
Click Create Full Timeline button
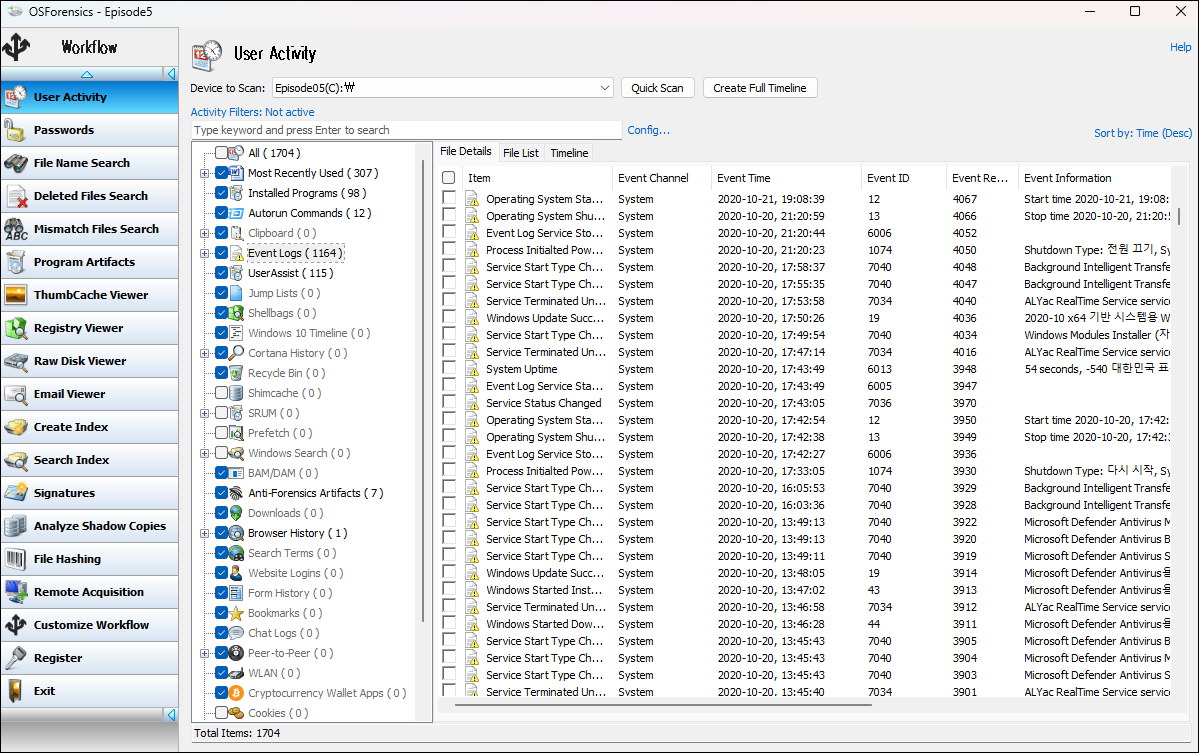(x=760, y=88)
